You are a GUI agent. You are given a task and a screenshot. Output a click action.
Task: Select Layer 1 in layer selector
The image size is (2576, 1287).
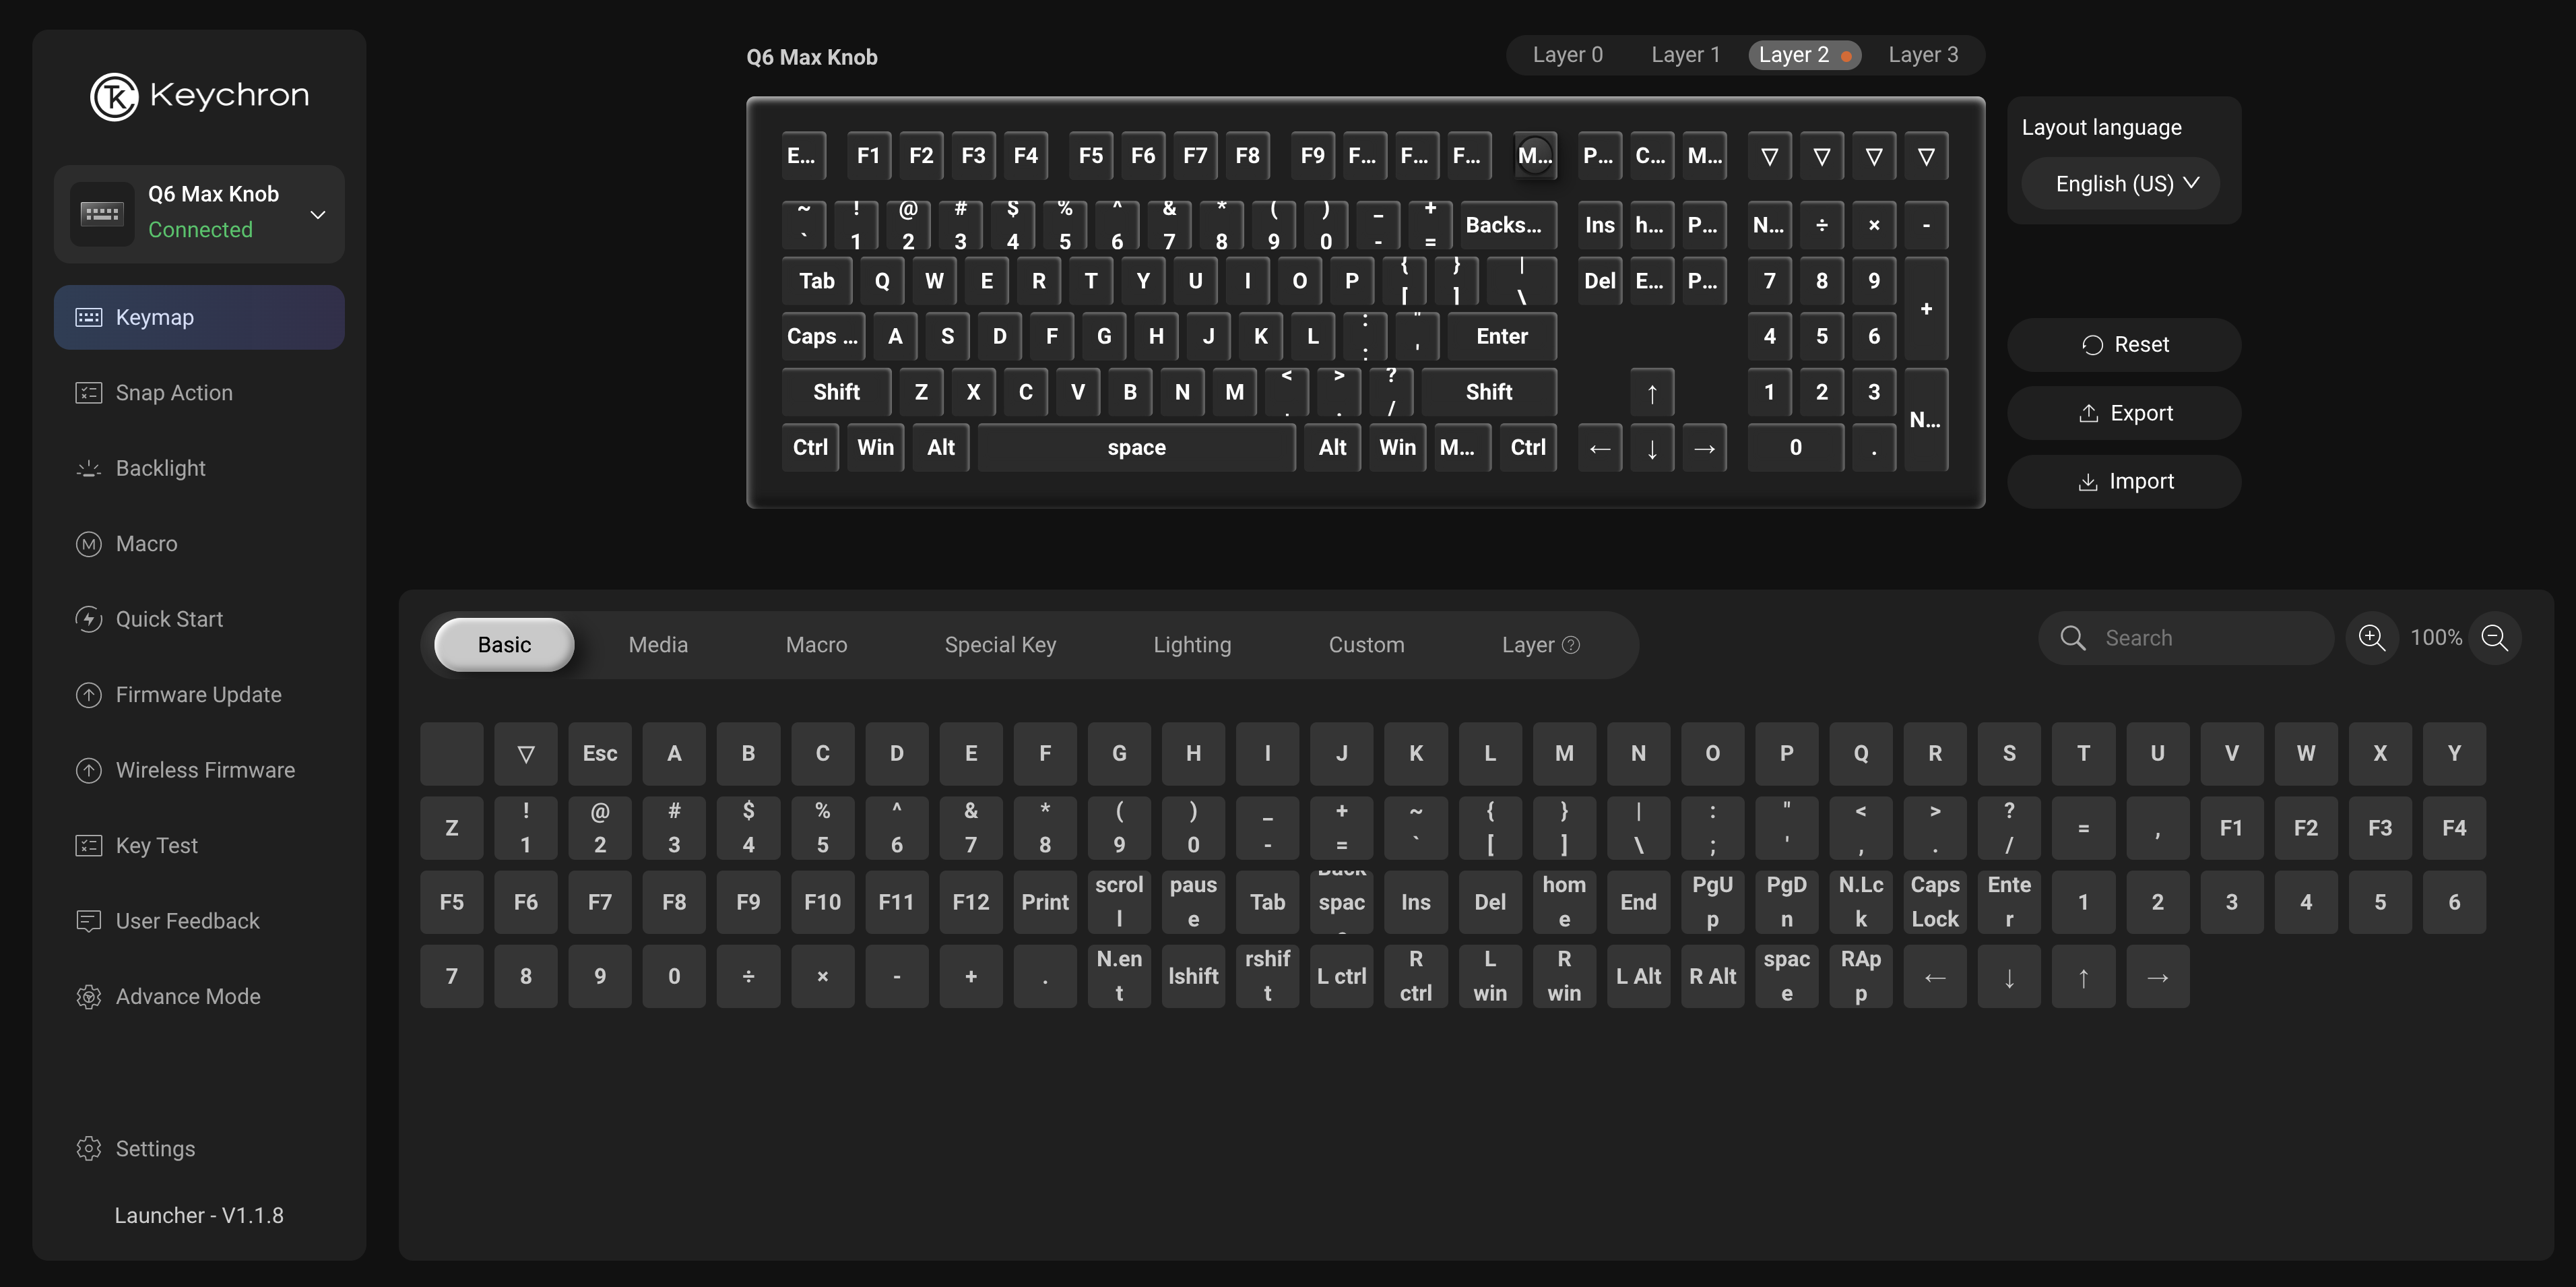click(x=1685, y=55)
